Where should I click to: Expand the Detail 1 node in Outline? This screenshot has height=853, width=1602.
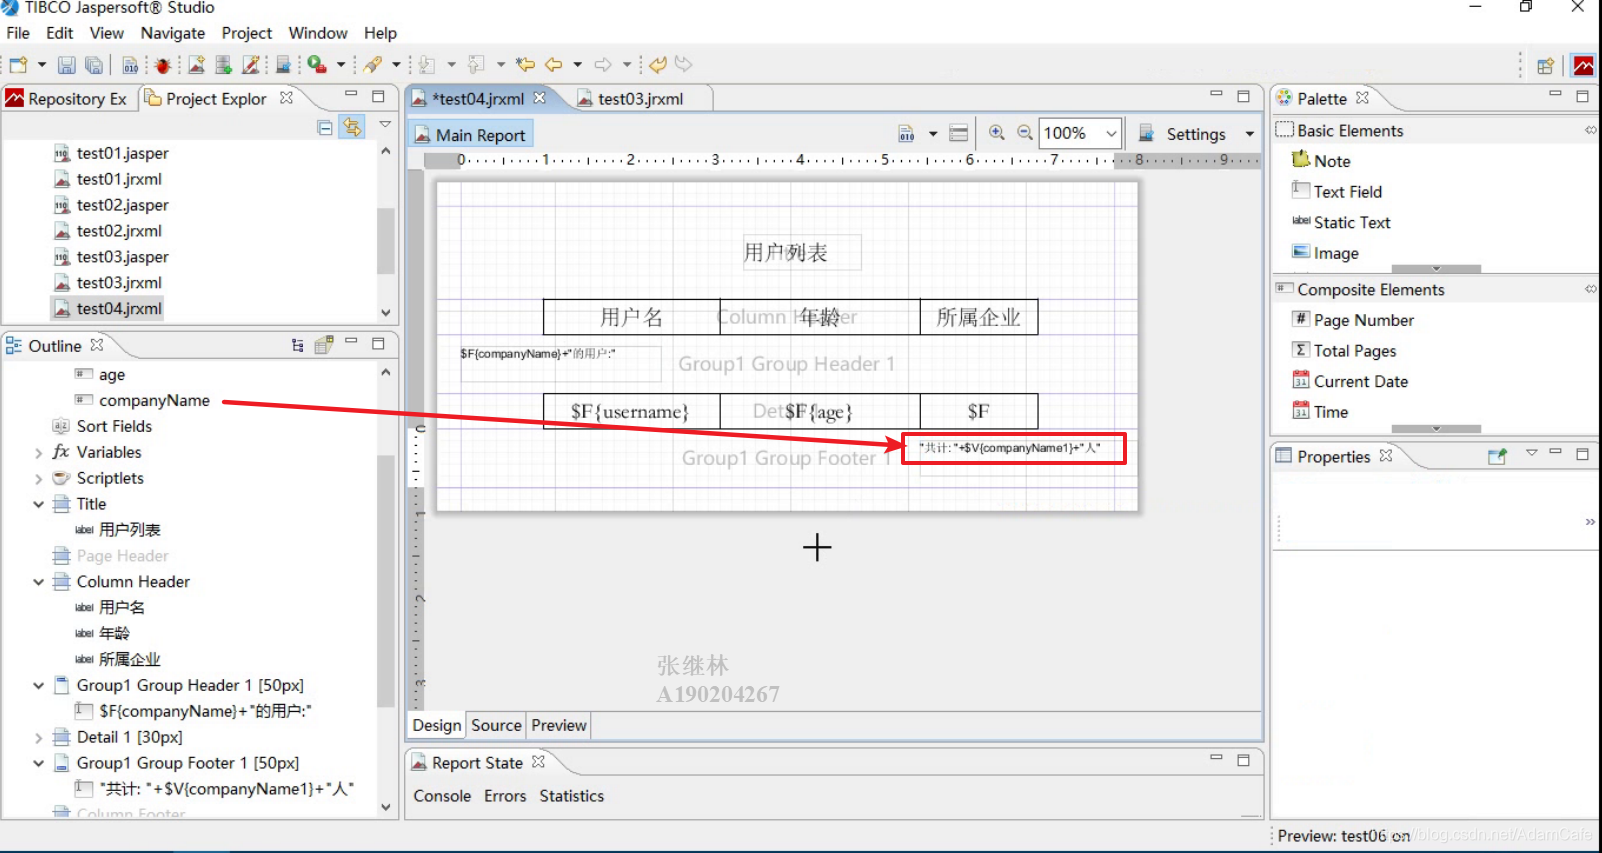point(39,738)
